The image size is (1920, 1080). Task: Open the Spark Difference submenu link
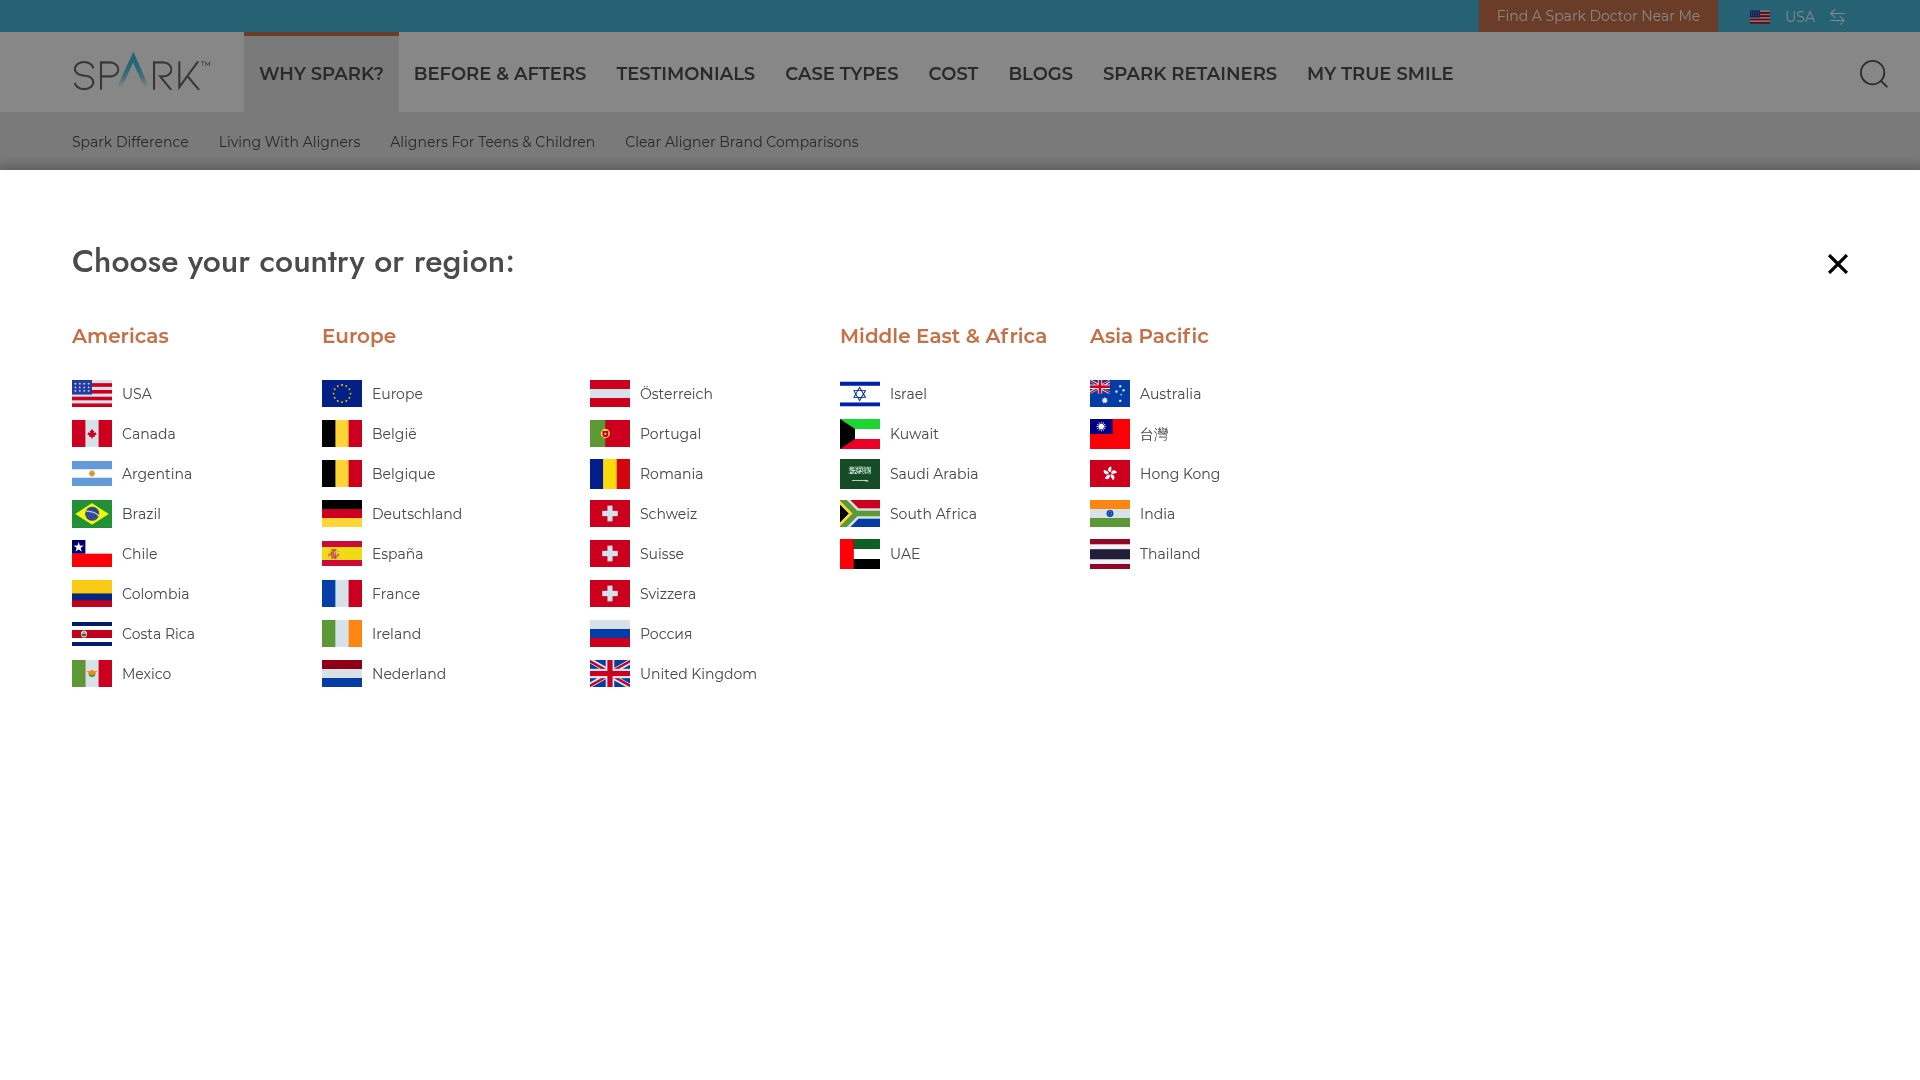pyautogui.click(x=130, y=142)
